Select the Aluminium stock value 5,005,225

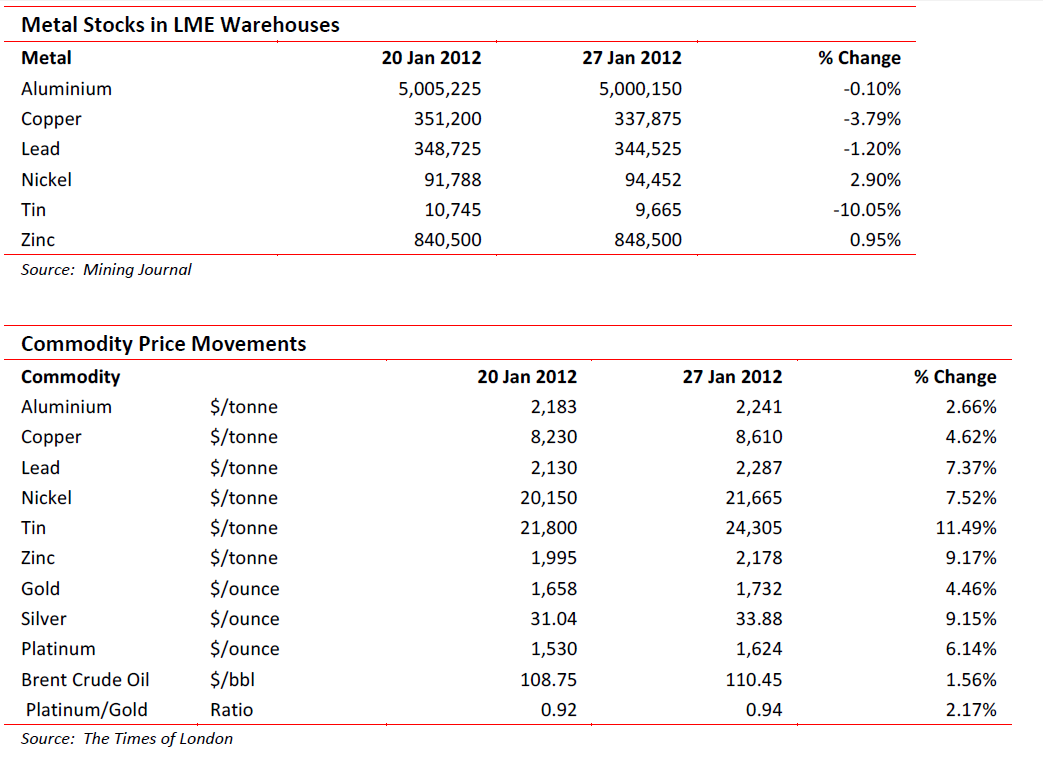click(x=439, y=89)
